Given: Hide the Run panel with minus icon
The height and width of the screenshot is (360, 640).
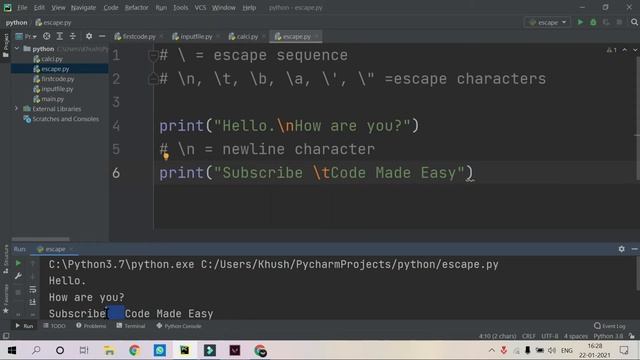Looking at the screenshot, I should 634,249.
